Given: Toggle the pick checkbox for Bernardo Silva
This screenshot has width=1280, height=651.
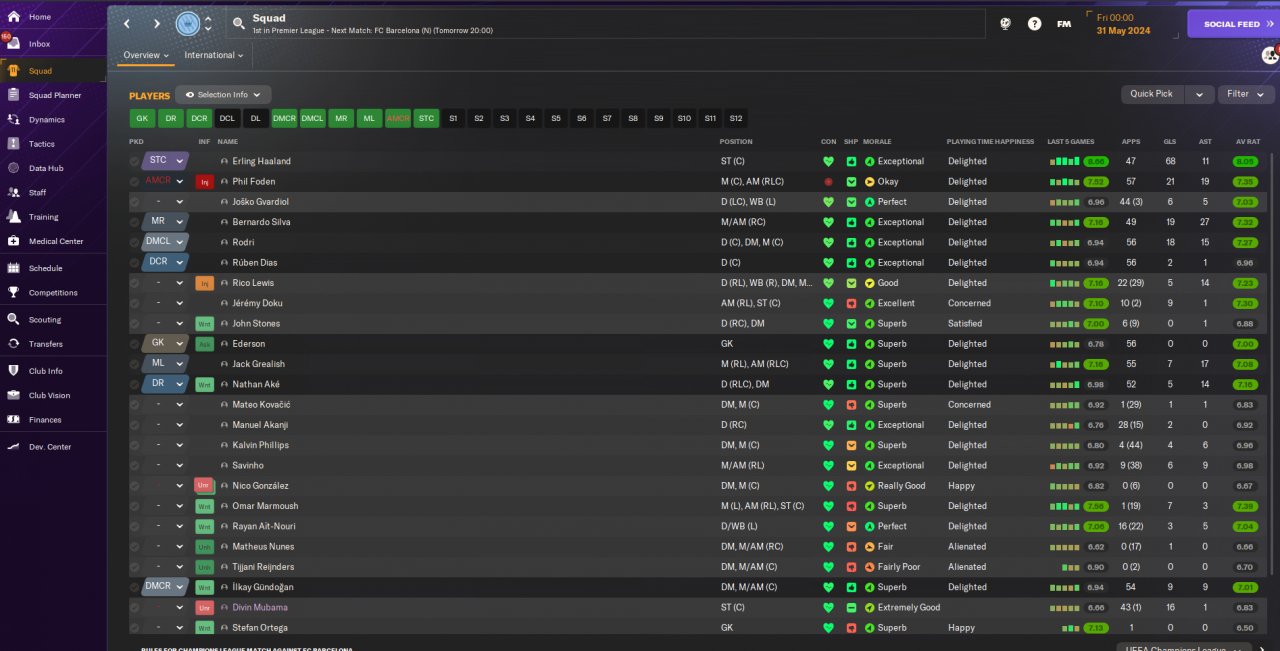Looking at the screenshot, I should [135, 222].
